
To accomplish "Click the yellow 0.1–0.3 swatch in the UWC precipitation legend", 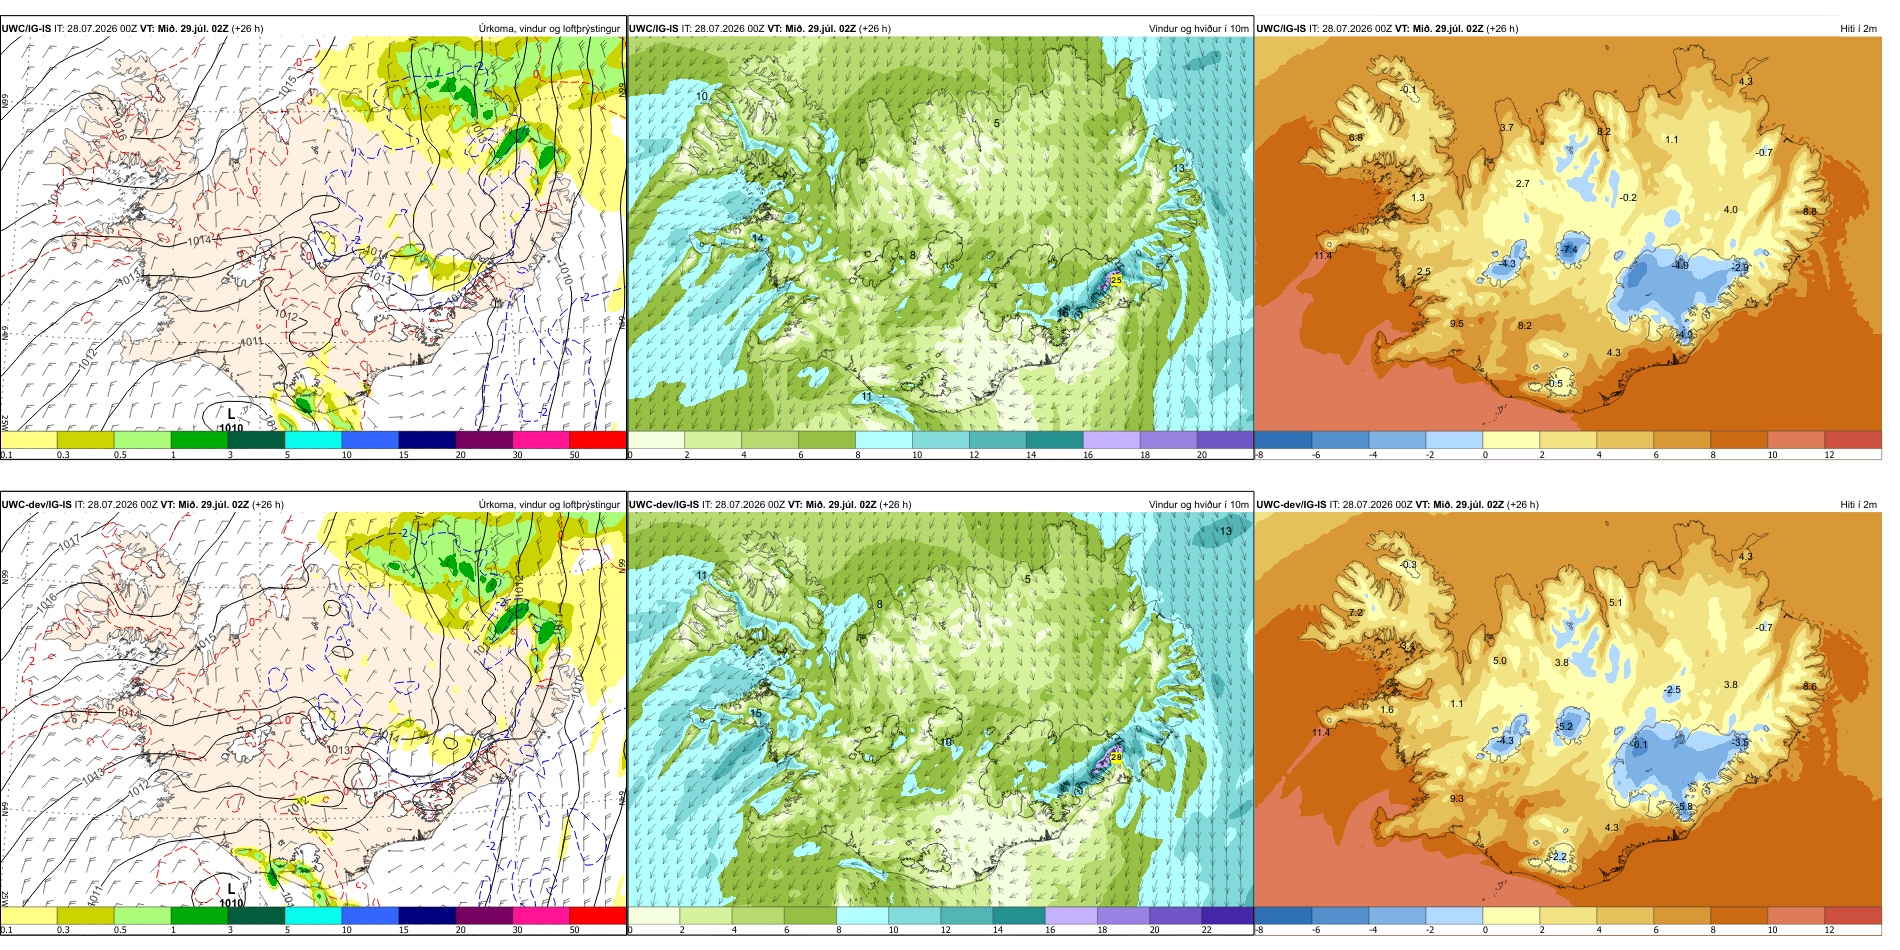I will point(29,439).
